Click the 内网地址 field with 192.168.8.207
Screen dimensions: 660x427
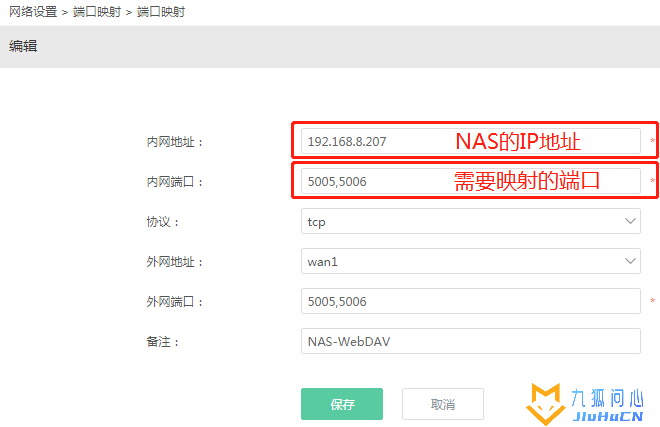[x=471, y=141]
